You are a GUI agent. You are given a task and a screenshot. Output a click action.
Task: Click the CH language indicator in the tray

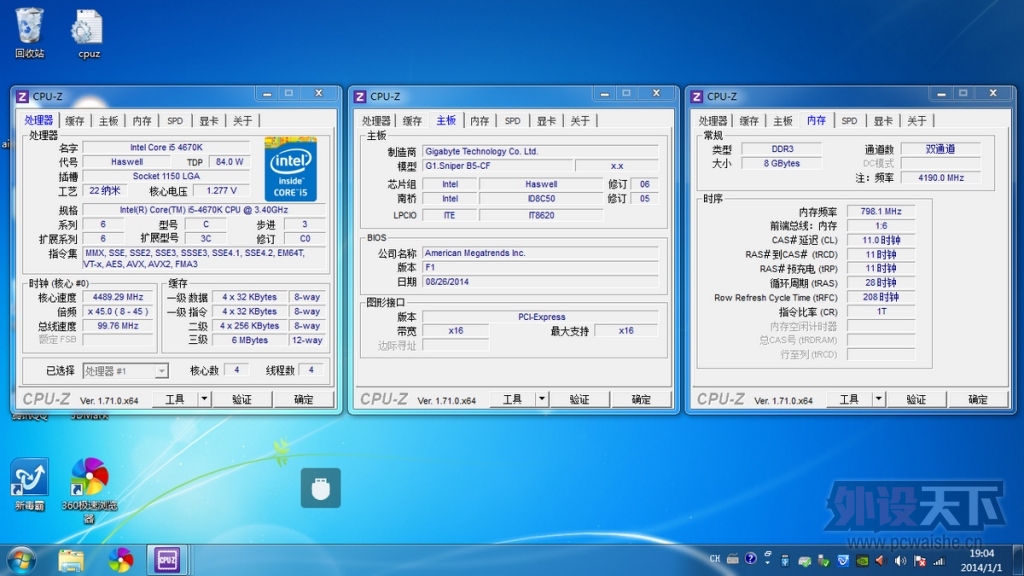tap(714, 559)
